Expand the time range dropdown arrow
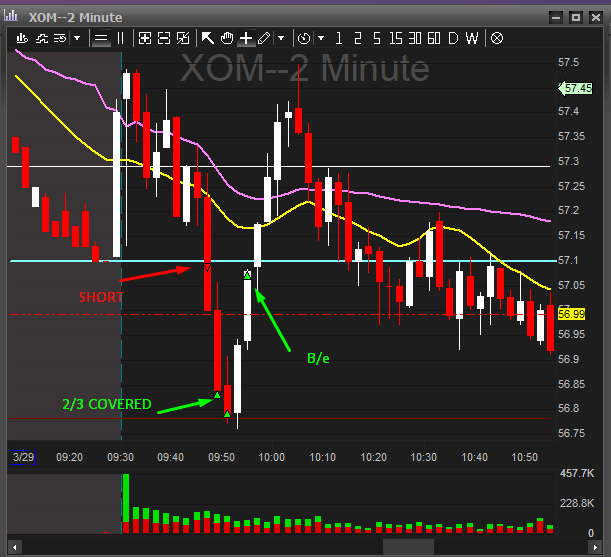This screenshot has height=557, width=611. pos(321,38)
